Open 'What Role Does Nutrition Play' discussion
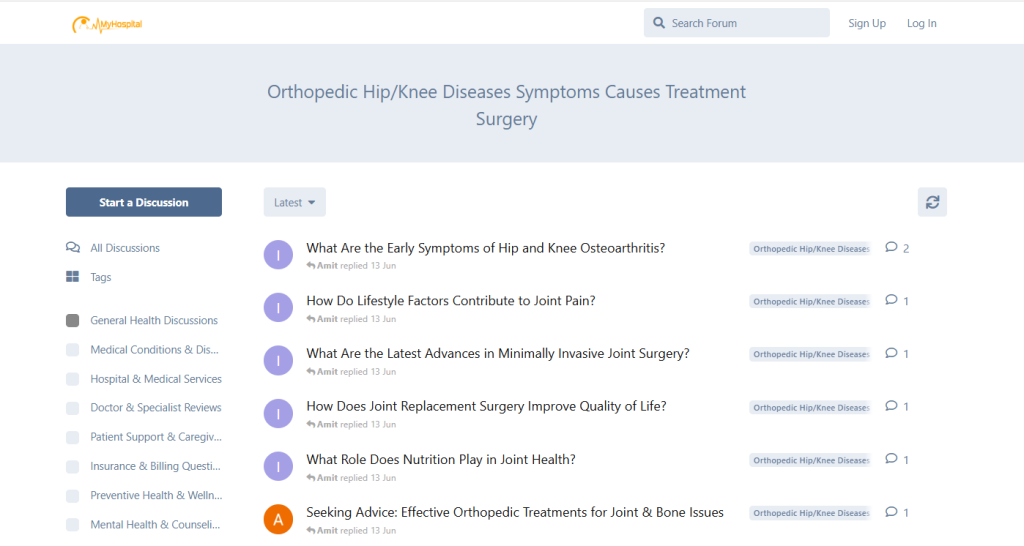 coord(440,460)
